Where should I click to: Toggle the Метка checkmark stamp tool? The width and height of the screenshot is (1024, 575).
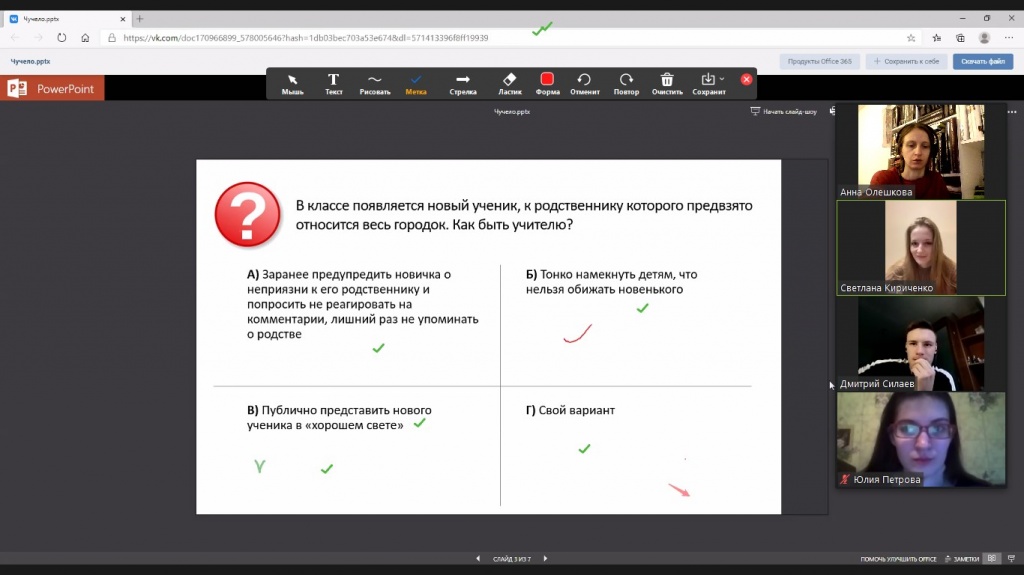pyautogui.click(x=416, y=83)
